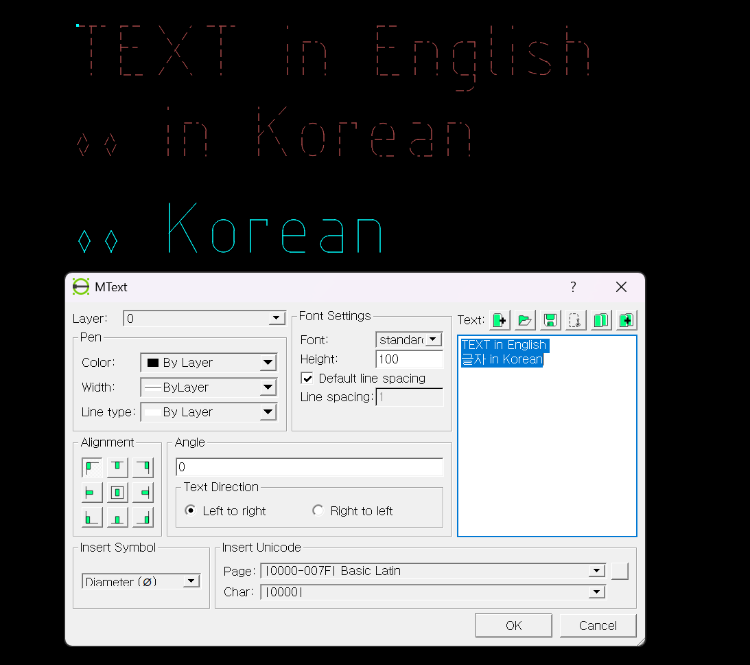Click the Copy text icon
Image resolution: width=750 pixels, height=665 pixels.
601,320
